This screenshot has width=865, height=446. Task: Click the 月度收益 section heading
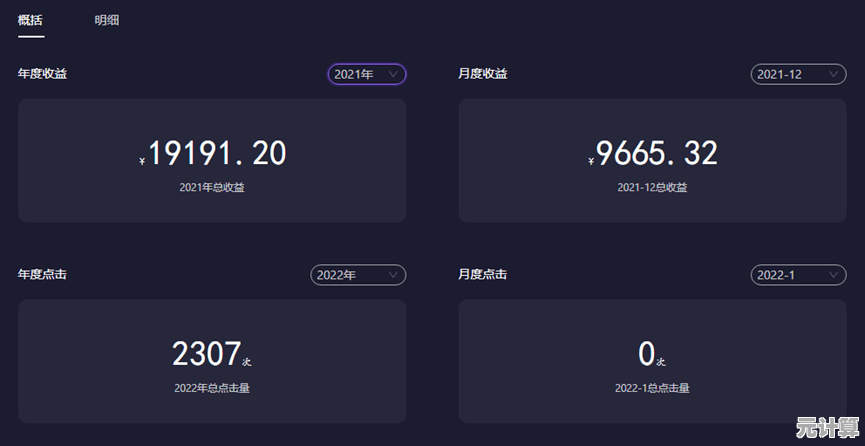483,74
